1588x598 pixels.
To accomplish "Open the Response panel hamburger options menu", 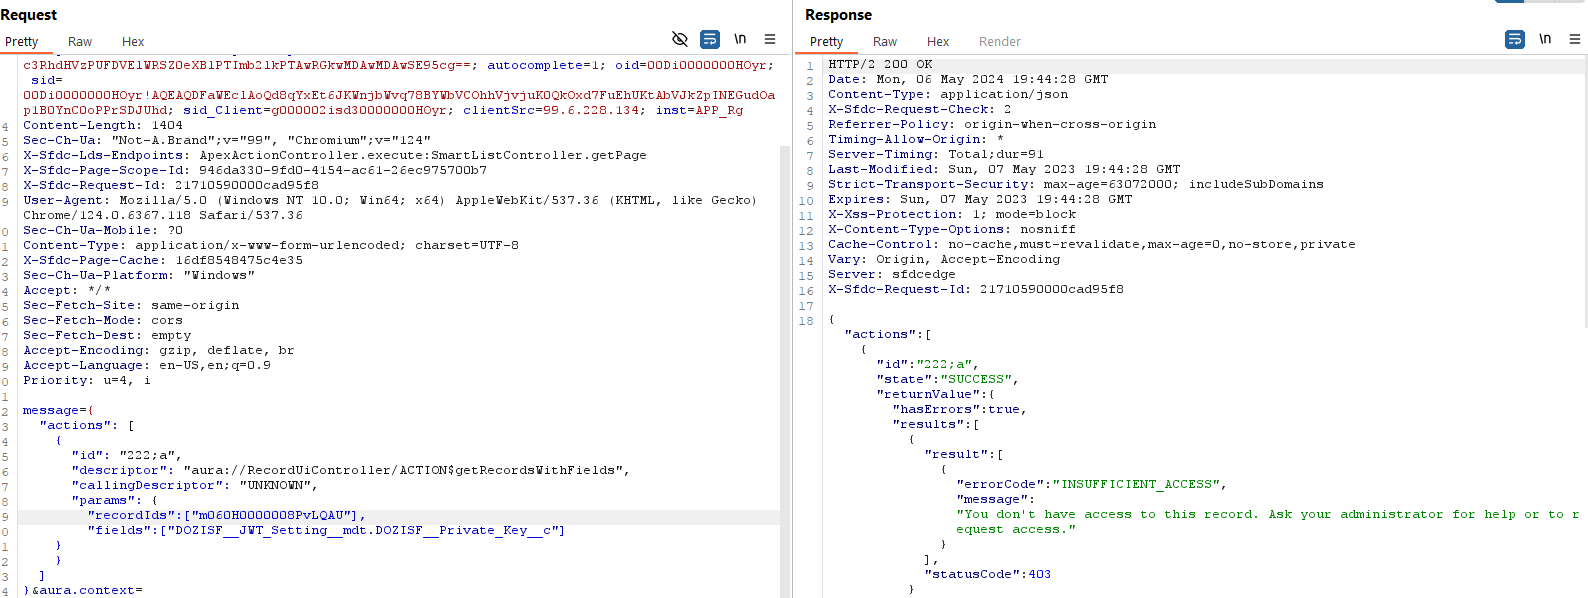I will point(1575,39).
